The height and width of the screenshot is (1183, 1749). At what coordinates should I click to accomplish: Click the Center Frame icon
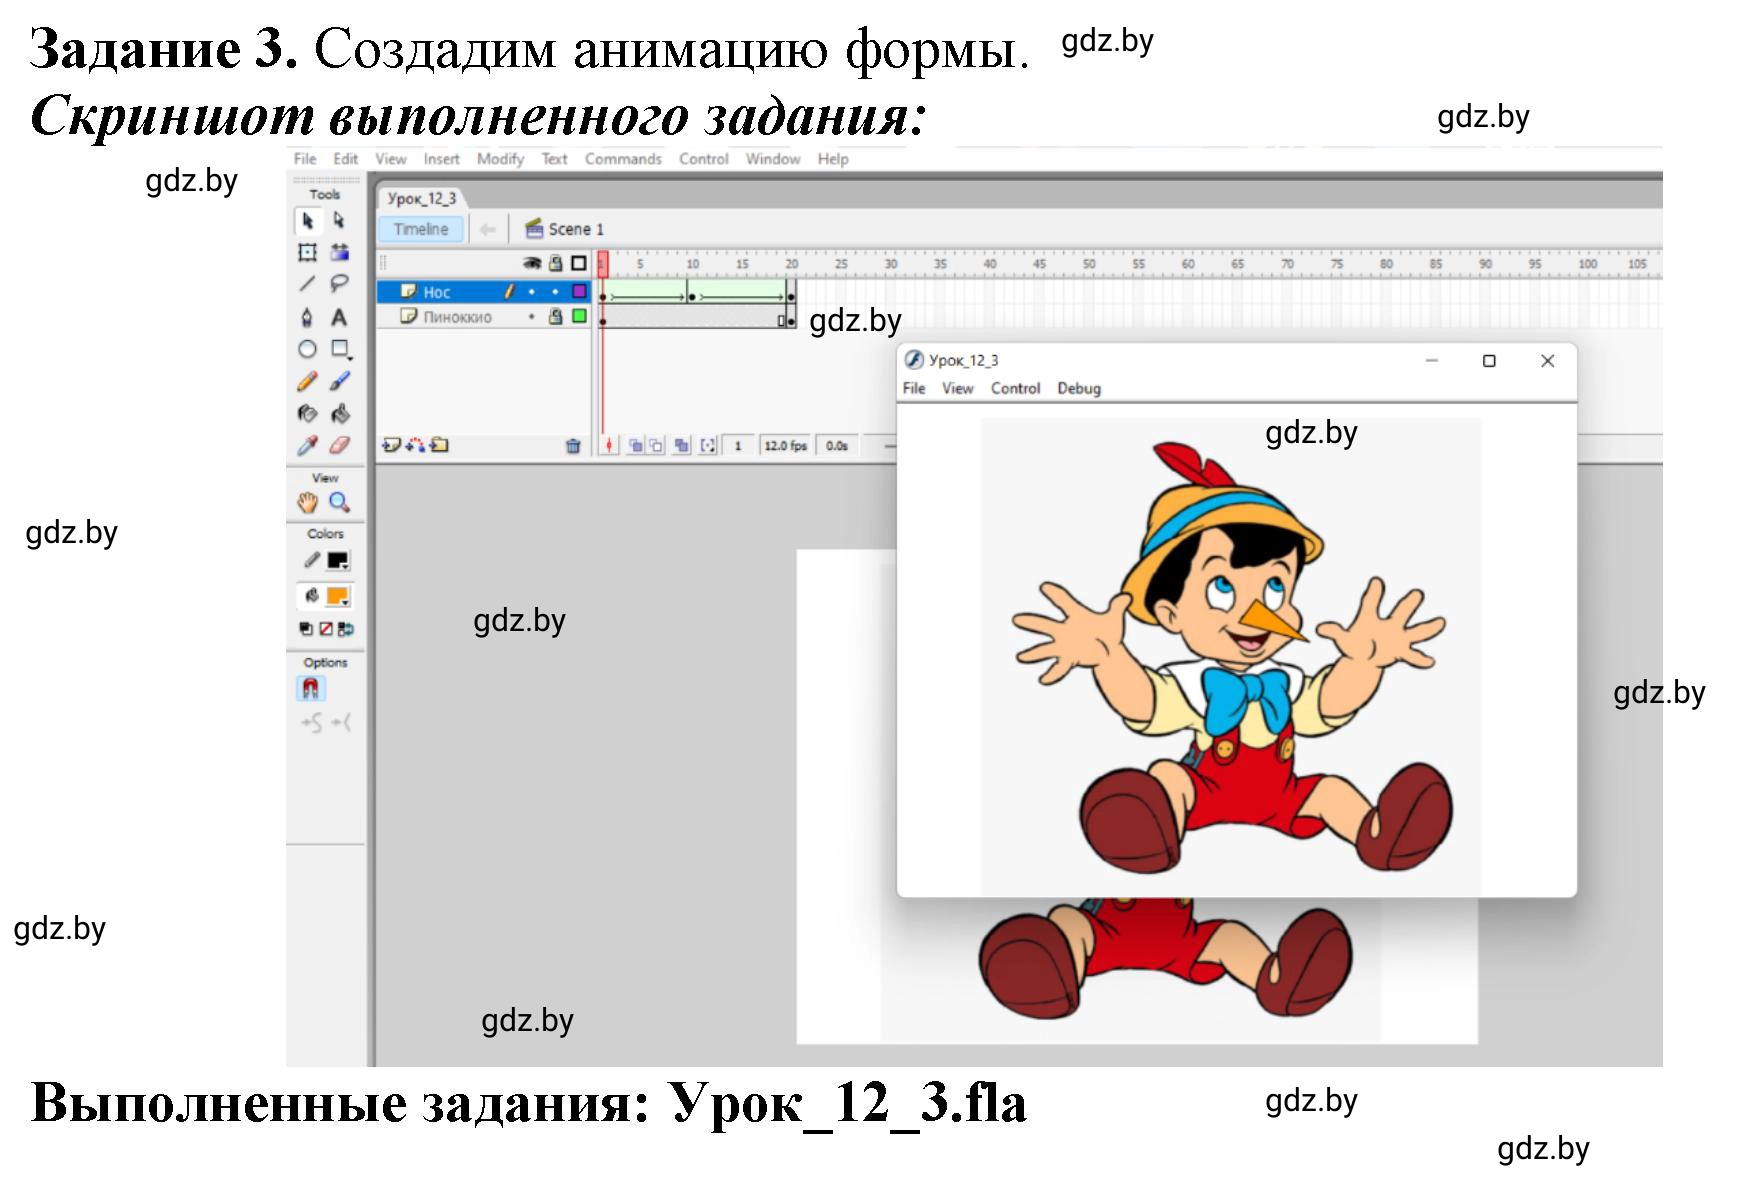point(608,445)
